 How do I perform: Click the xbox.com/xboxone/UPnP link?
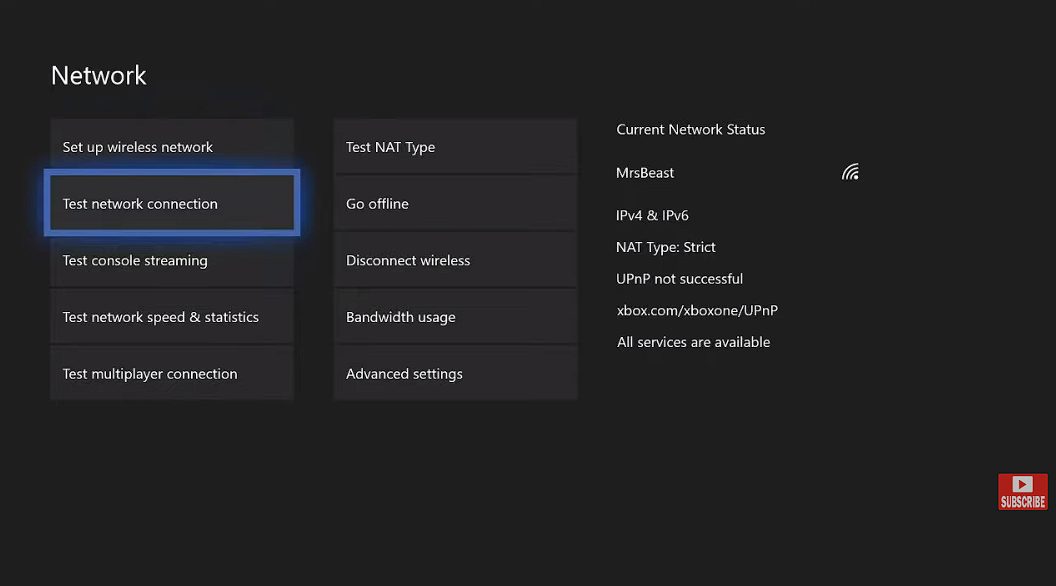697,310
